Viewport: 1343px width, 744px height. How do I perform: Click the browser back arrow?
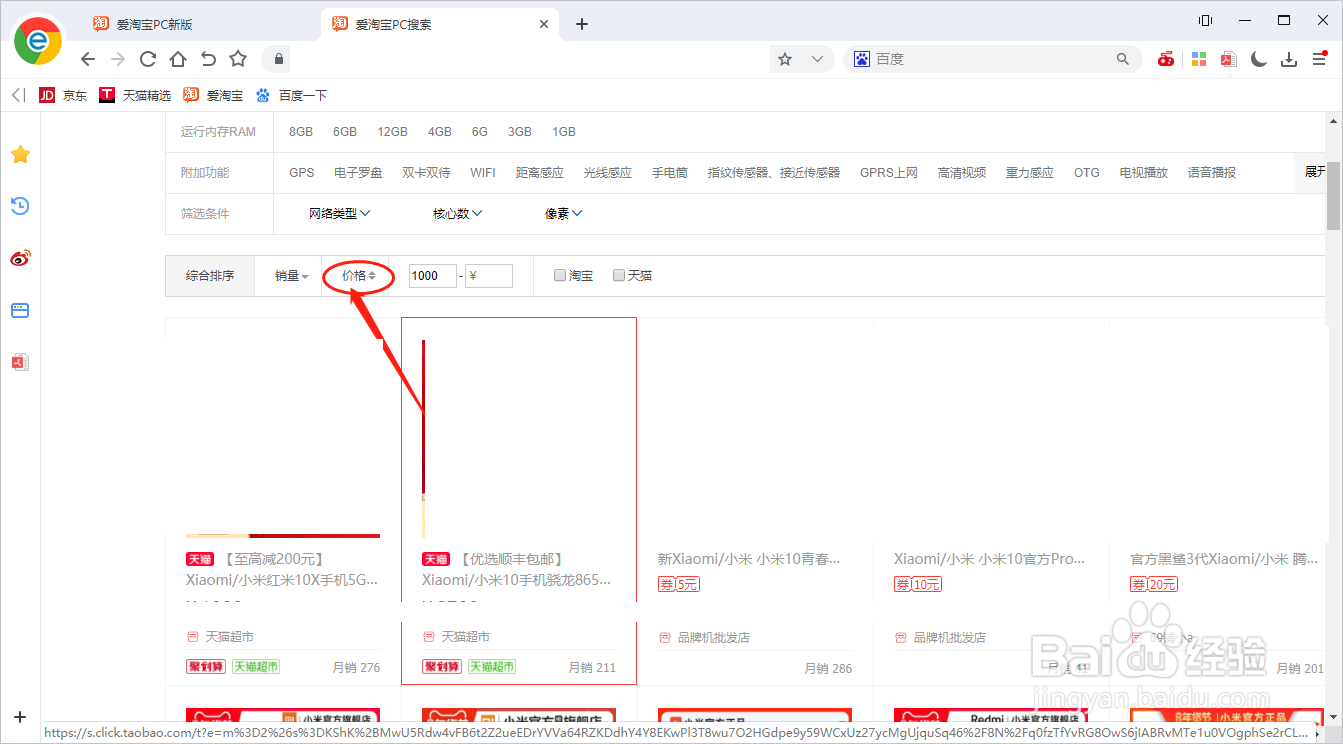pos(88,59)
